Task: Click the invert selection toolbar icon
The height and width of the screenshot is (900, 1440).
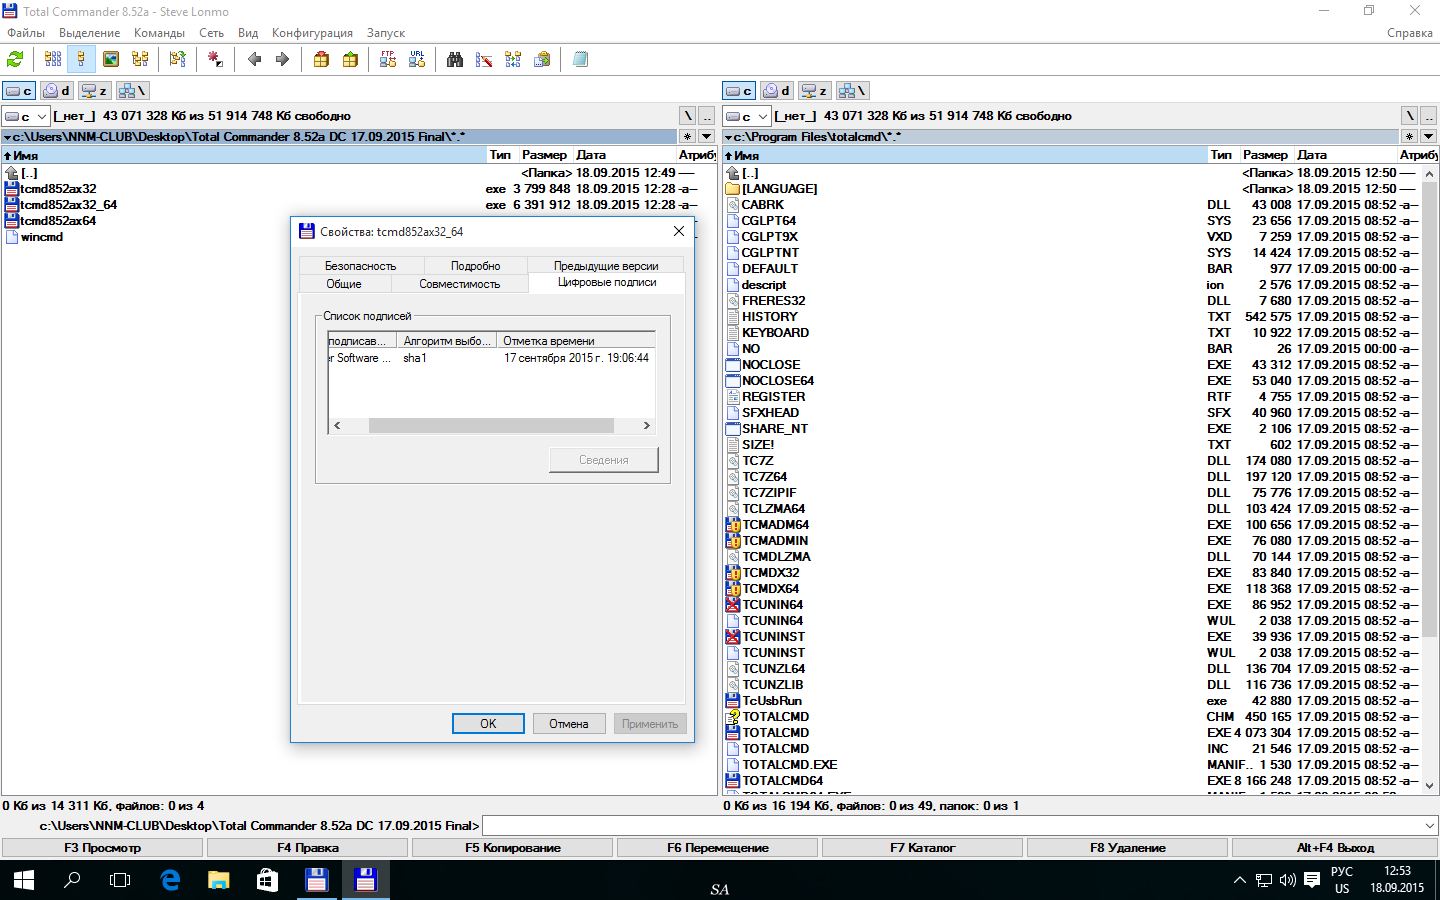Action: coord(215,60)
